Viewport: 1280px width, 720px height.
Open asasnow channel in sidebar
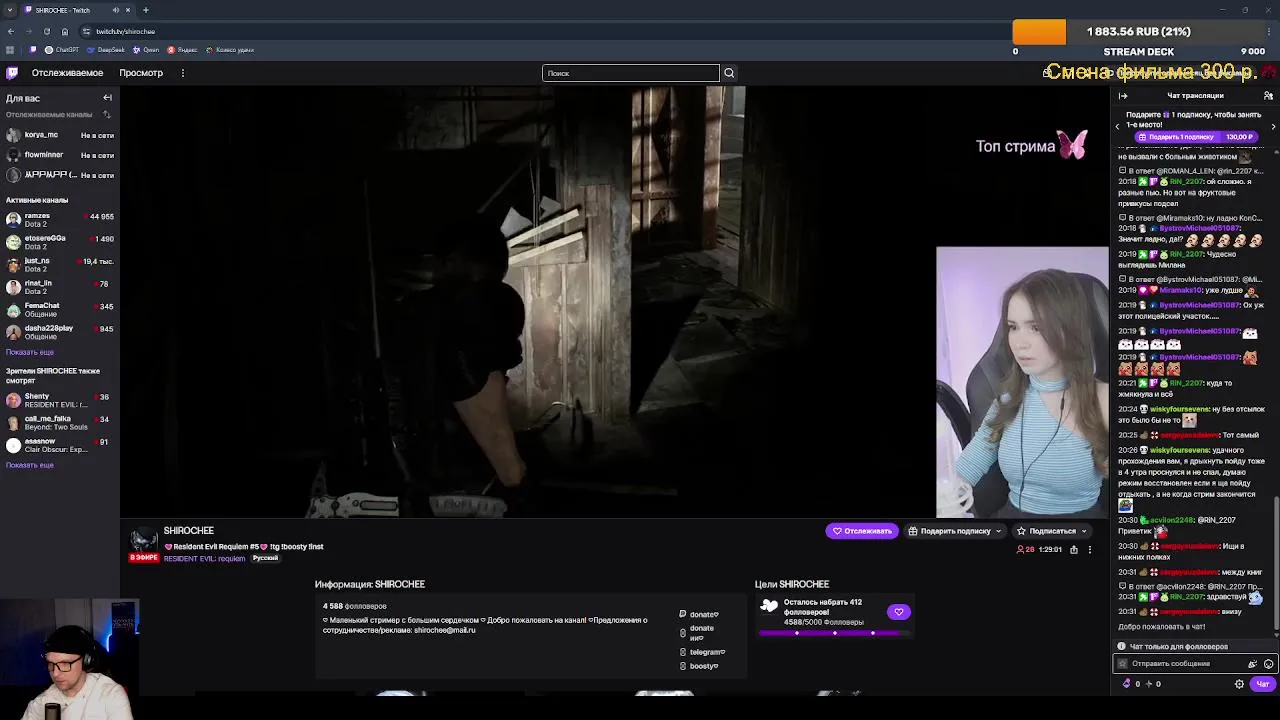(x=60, y=445)
